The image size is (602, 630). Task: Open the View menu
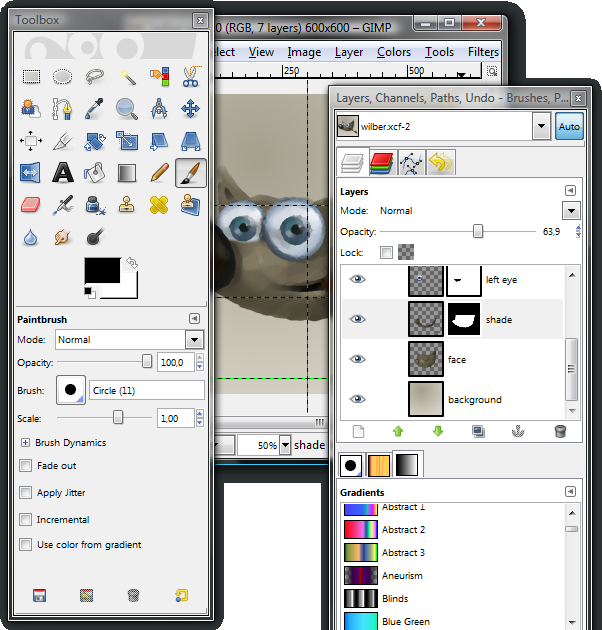pyautogui.click(x=261, y=52)
